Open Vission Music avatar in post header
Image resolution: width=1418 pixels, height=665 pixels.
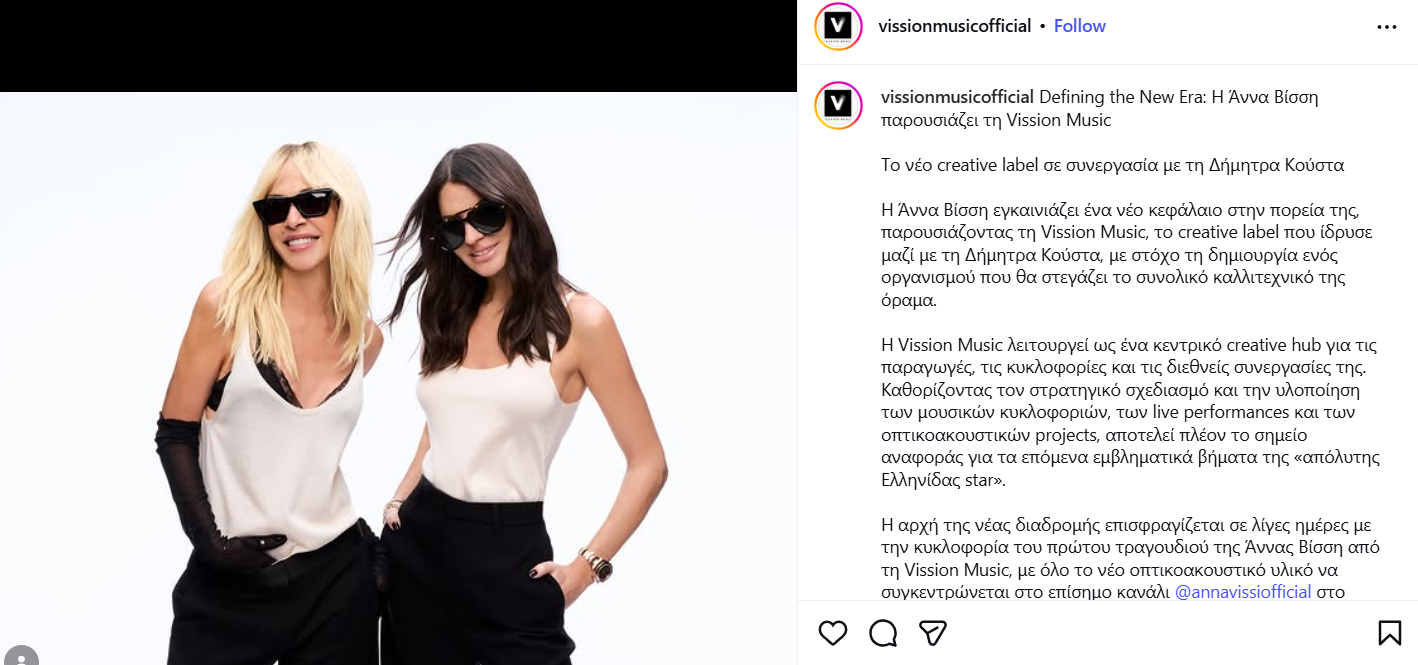[x=838, y=26]
